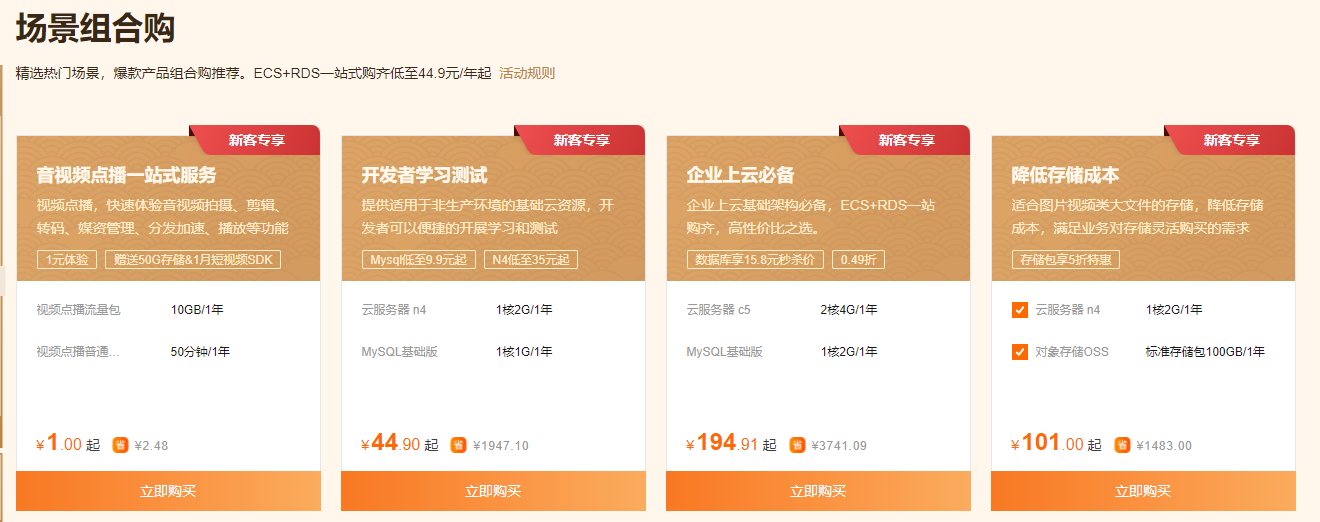Screen dimensions: 1320x522
Task: Click the original price ¥2.48
Action: 151,446
